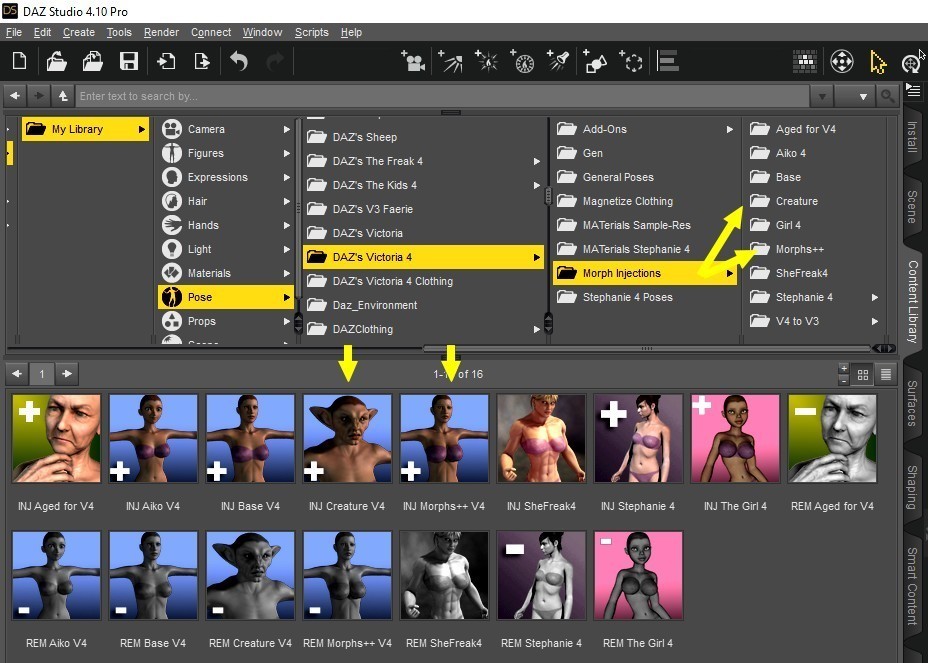
Task: Open the Smart Content side tab
Action: pos(913,586)
